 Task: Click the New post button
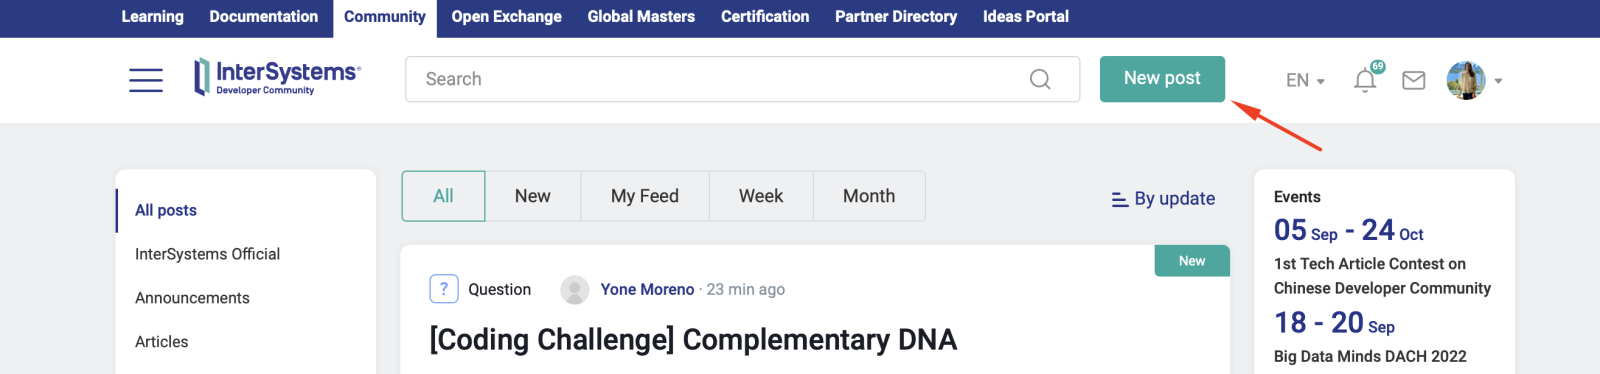pos(1162,79)
